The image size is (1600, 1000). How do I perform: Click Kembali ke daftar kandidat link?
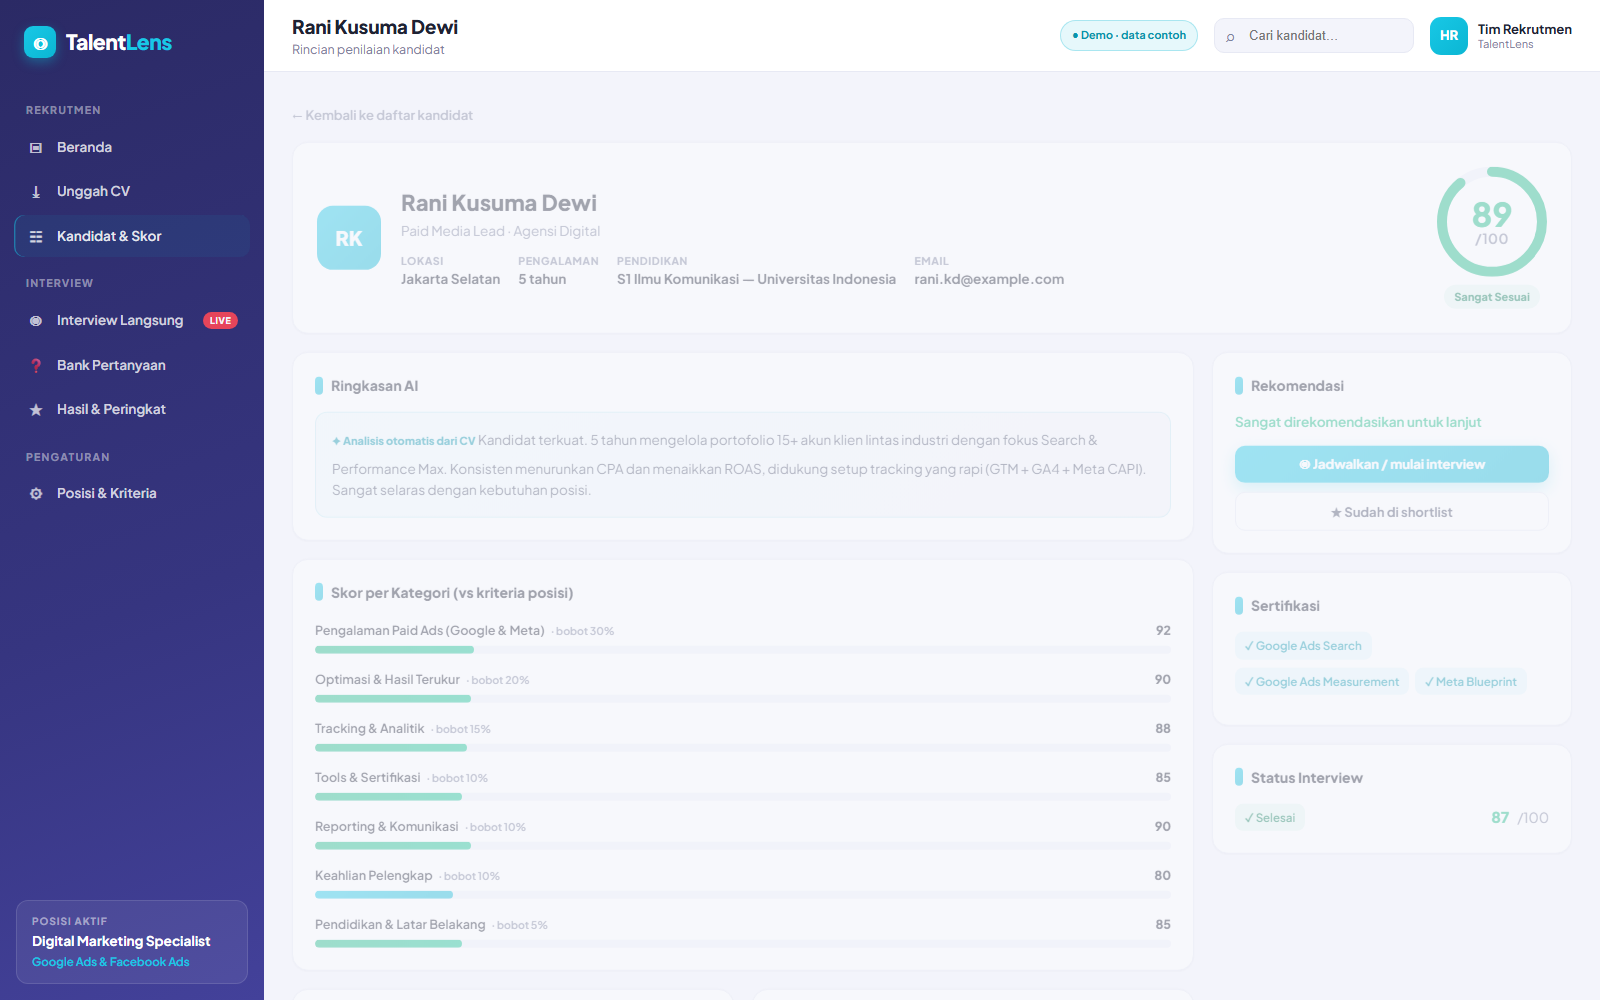tap(382, 115)
